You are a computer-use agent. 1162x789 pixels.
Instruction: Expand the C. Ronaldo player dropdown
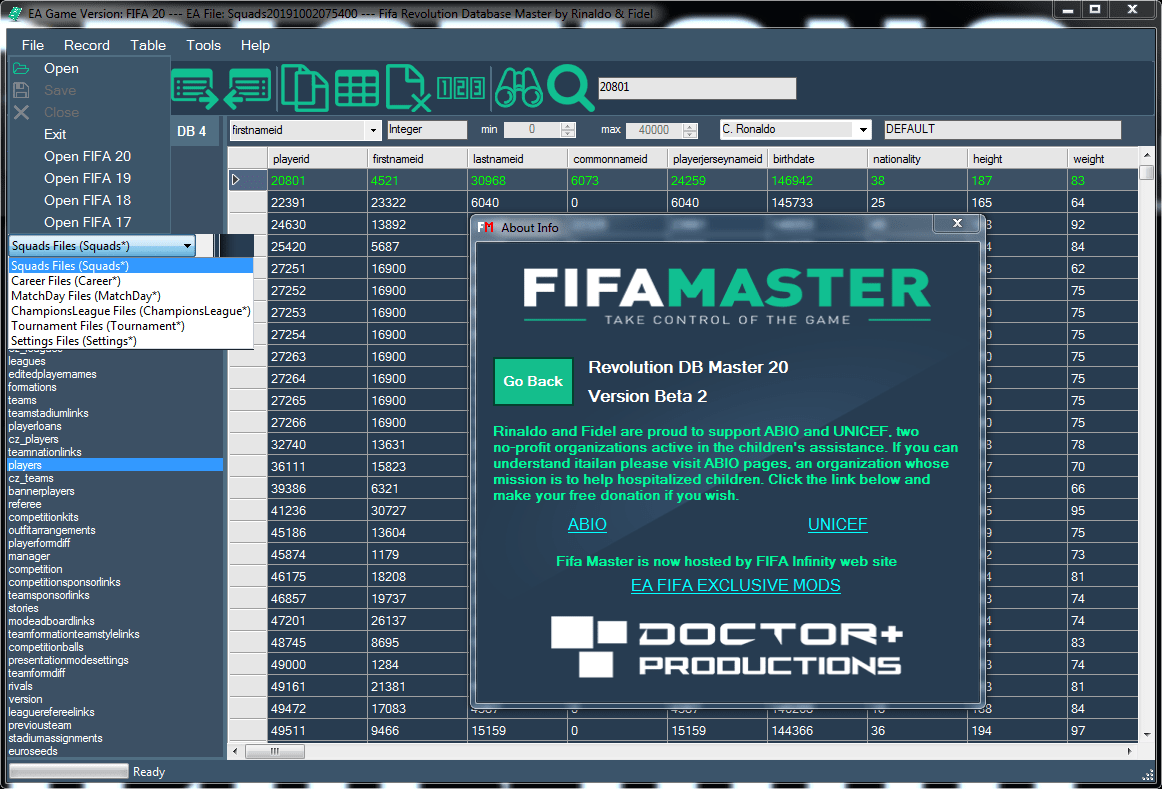(863, 130)
